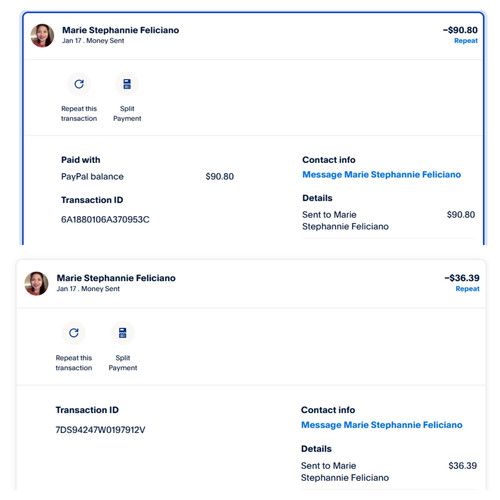The image size is (500, 500).
Task: Open profile photo in $36.39 transaction header
Action: click(x=37, y=283)
